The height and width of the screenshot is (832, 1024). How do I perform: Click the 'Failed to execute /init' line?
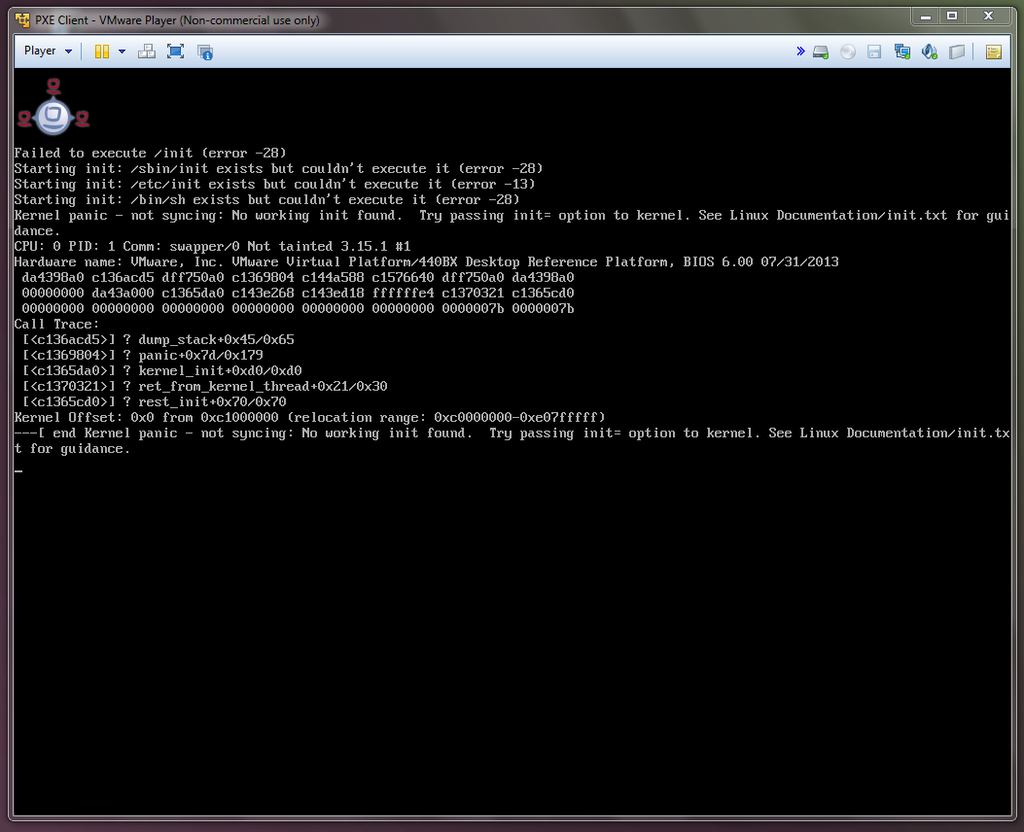pos(150,153)
